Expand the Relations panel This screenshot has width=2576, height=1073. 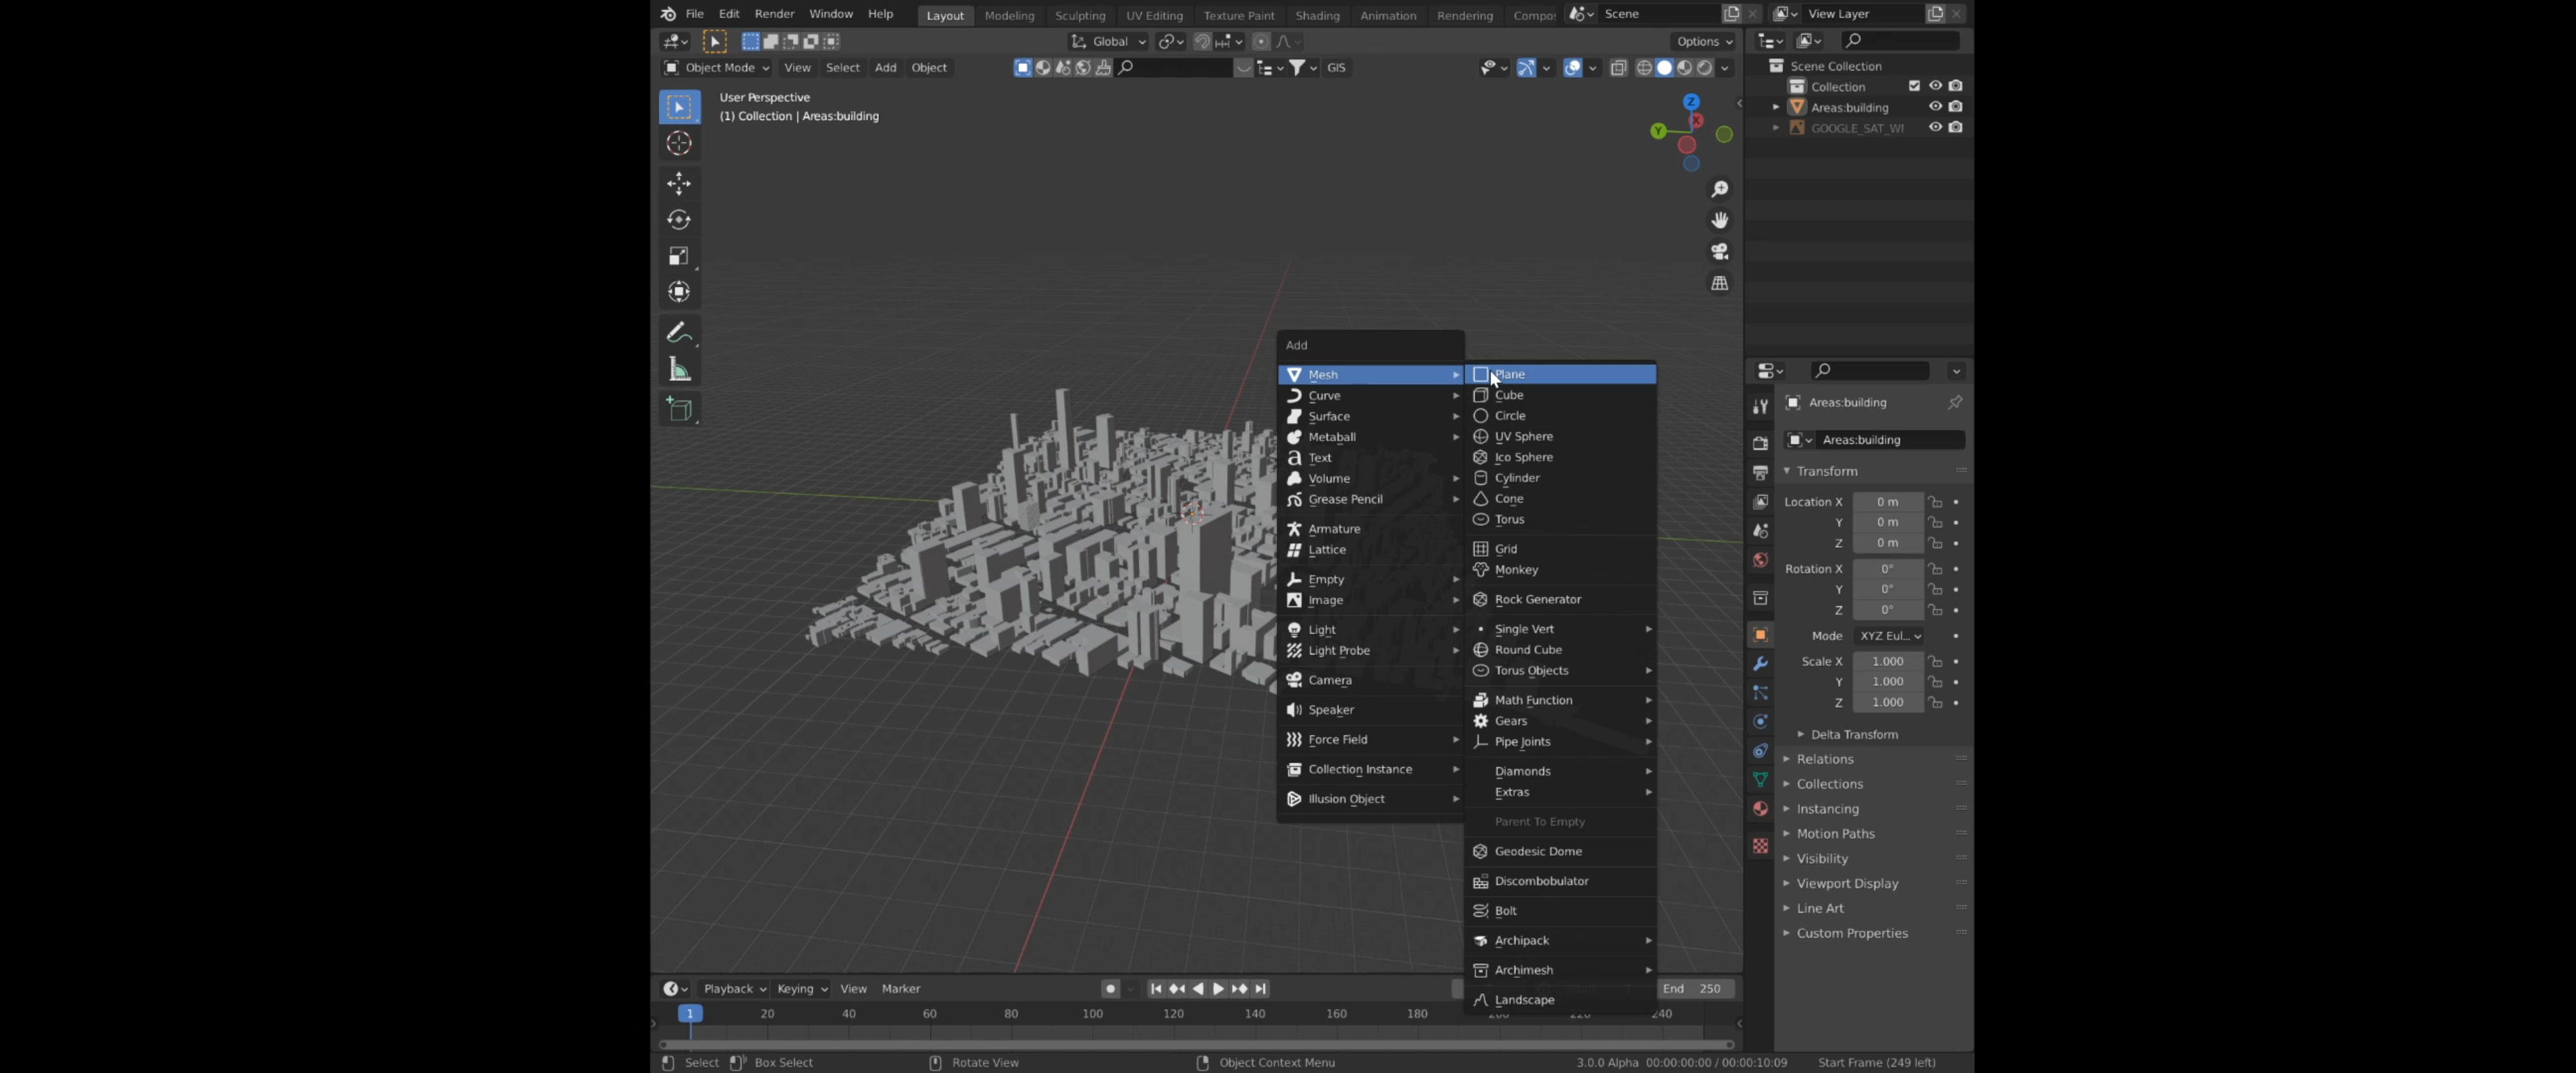pos(1825,759)
